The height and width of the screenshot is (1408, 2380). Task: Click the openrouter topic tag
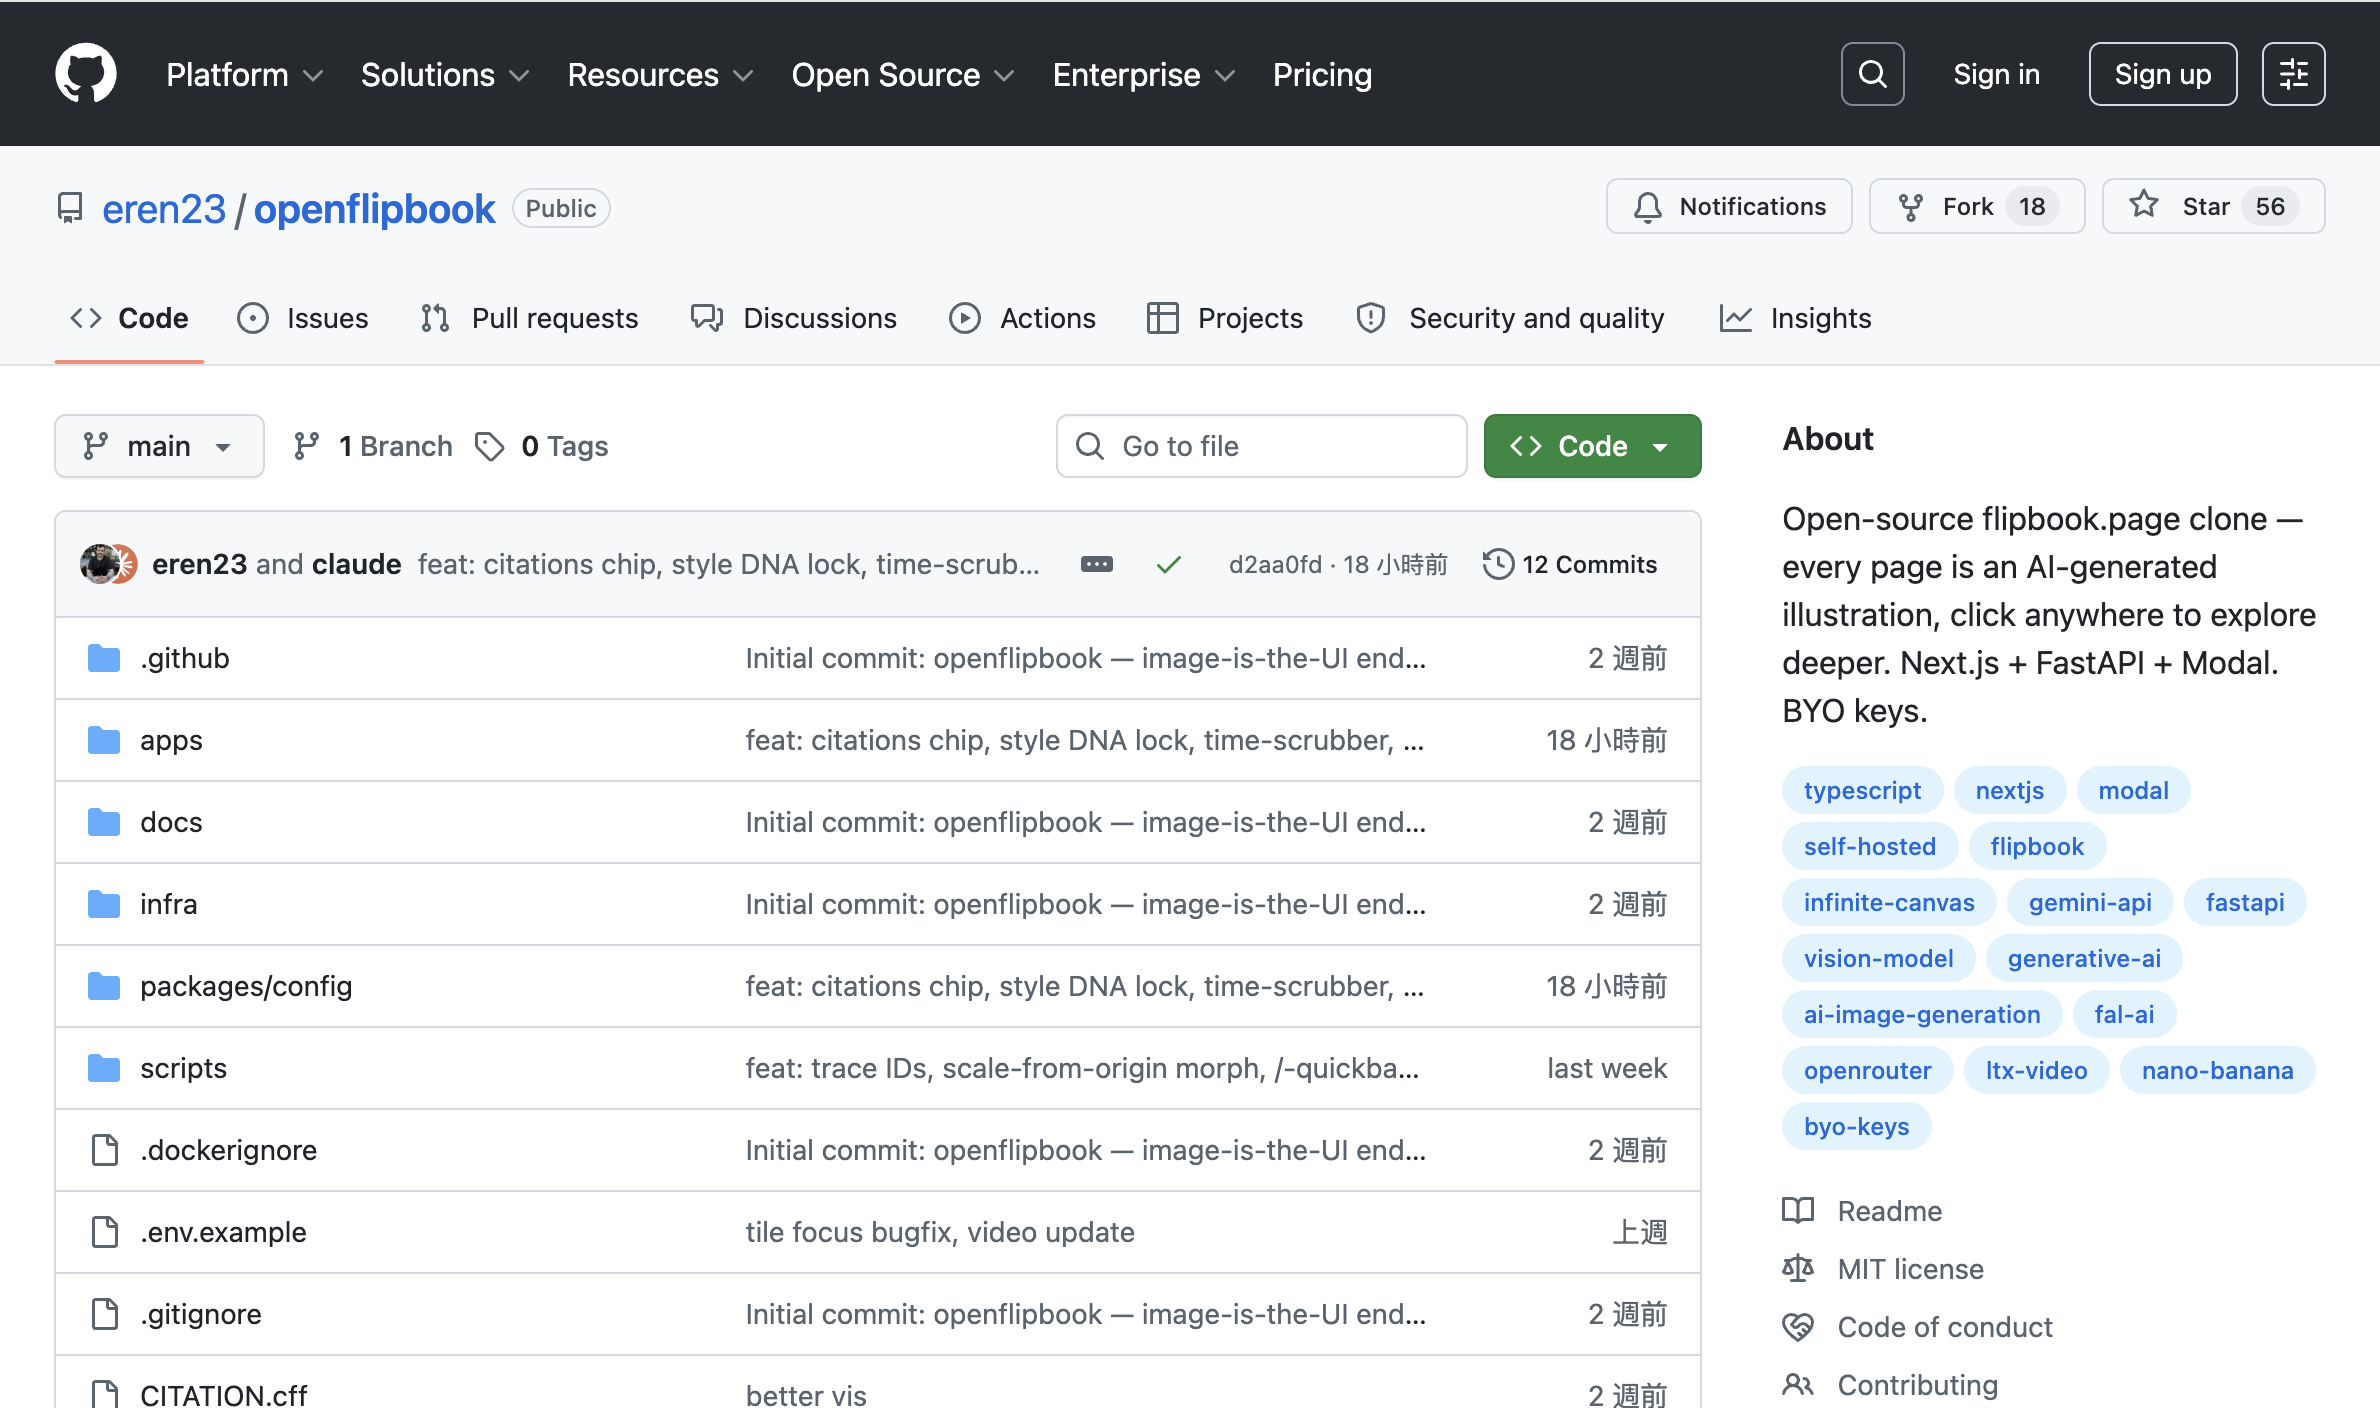1867,1070
